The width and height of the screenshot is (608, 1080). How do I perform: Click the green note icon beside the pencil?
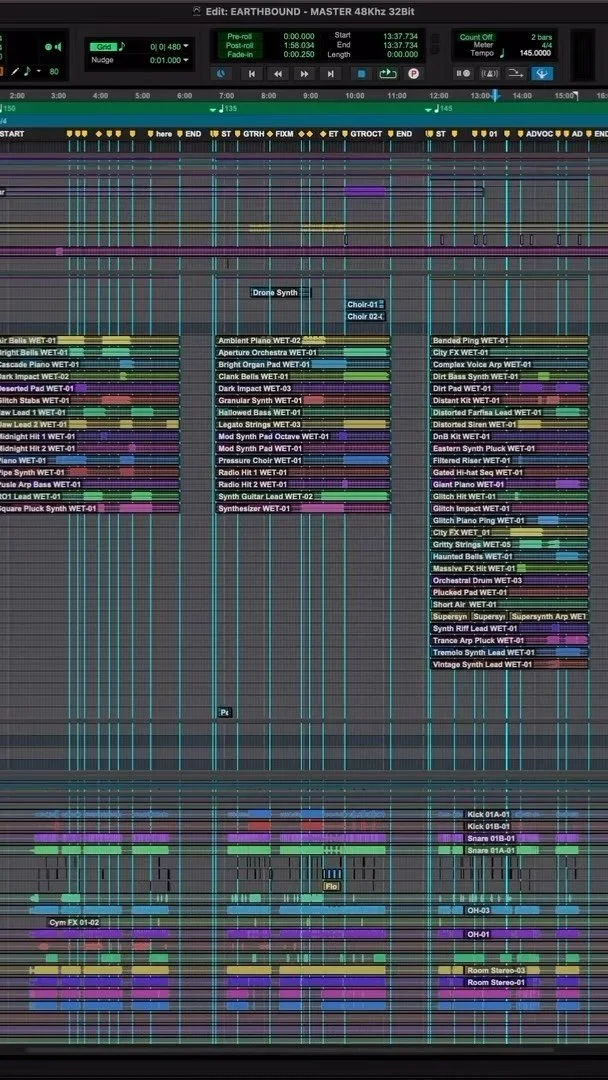tap(28, 71)
